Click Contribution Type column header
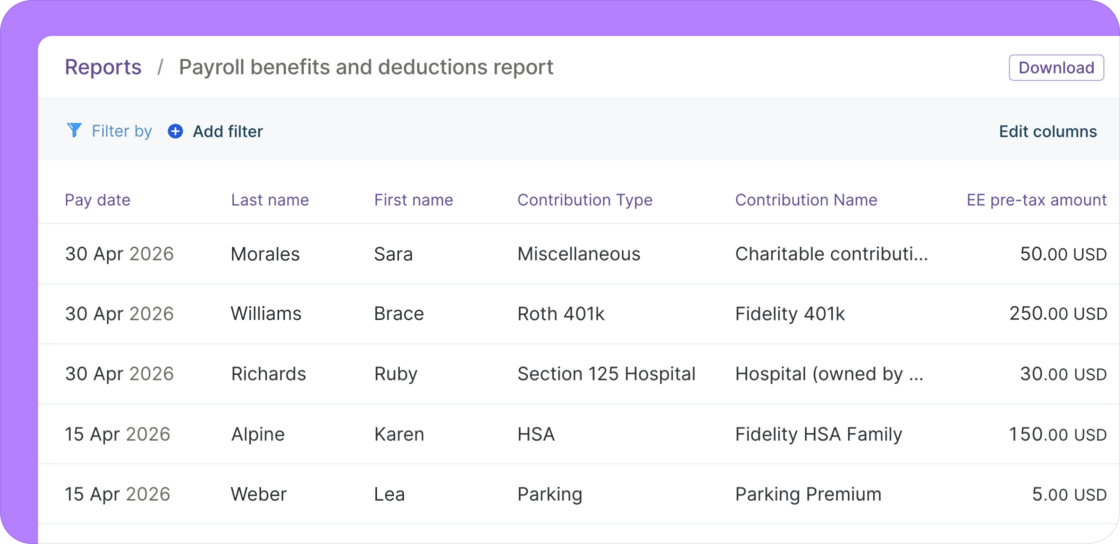1120x544 pixels. click(585, 200)
